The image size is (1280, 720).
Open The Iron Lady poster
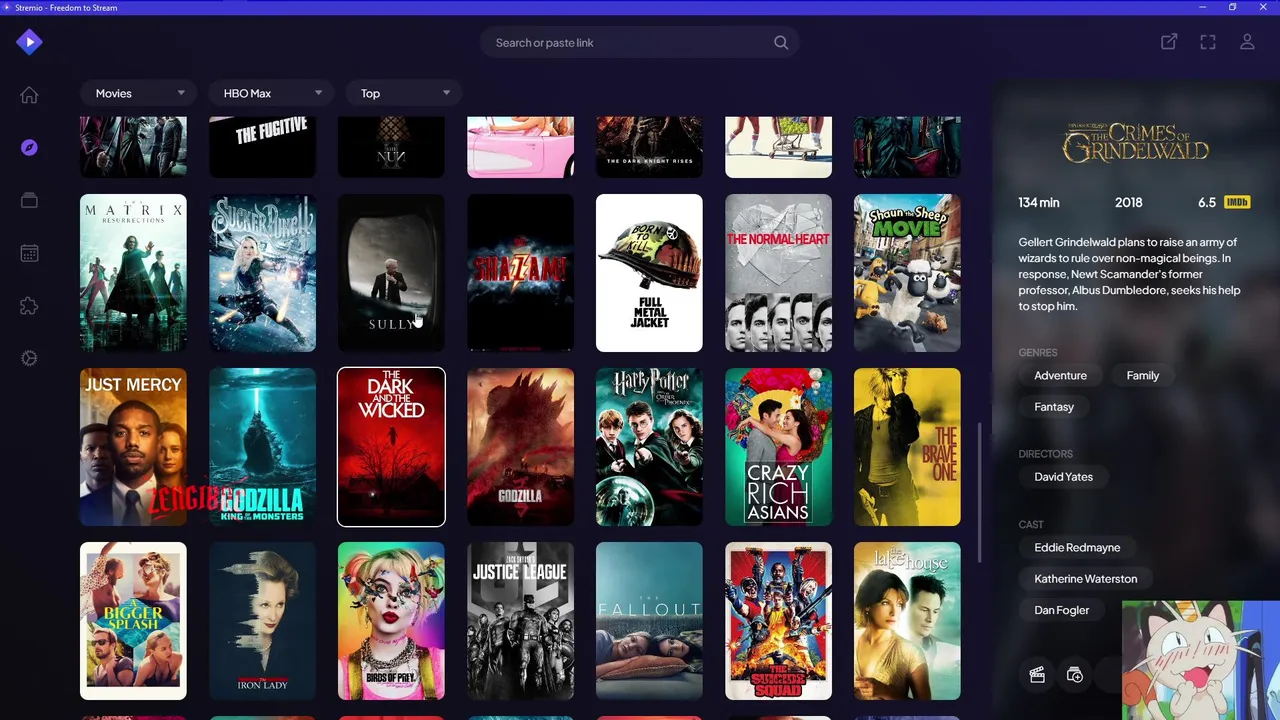point(262,621)
